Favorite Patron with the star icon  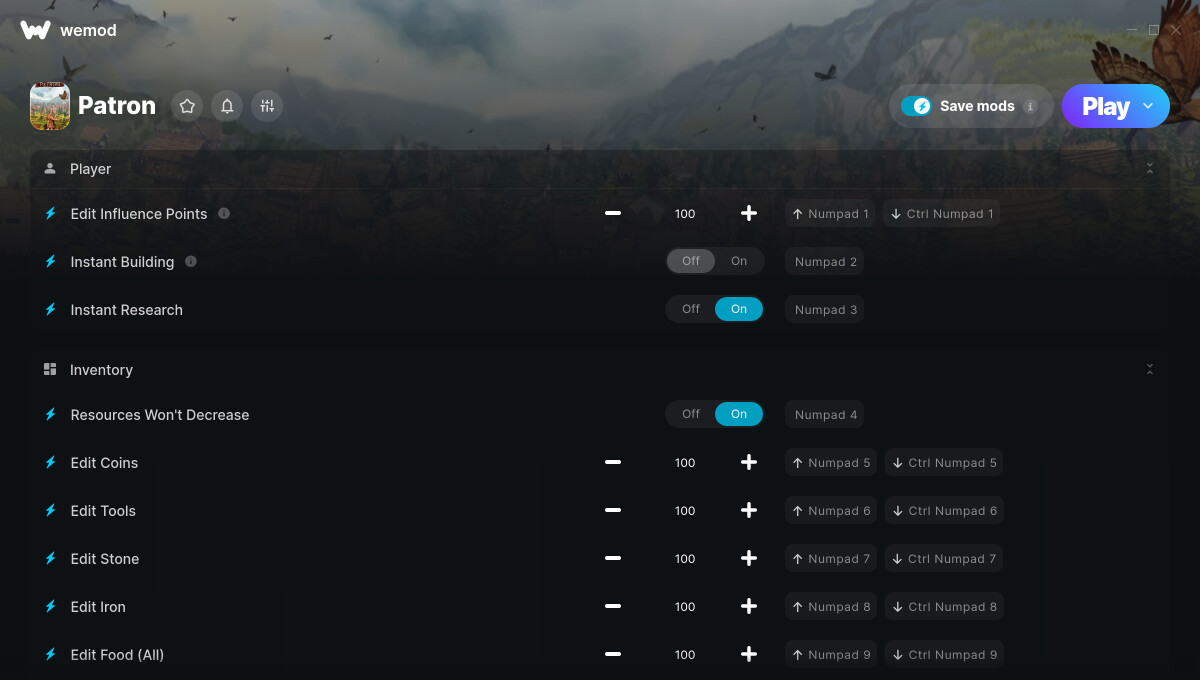[187, 106]
